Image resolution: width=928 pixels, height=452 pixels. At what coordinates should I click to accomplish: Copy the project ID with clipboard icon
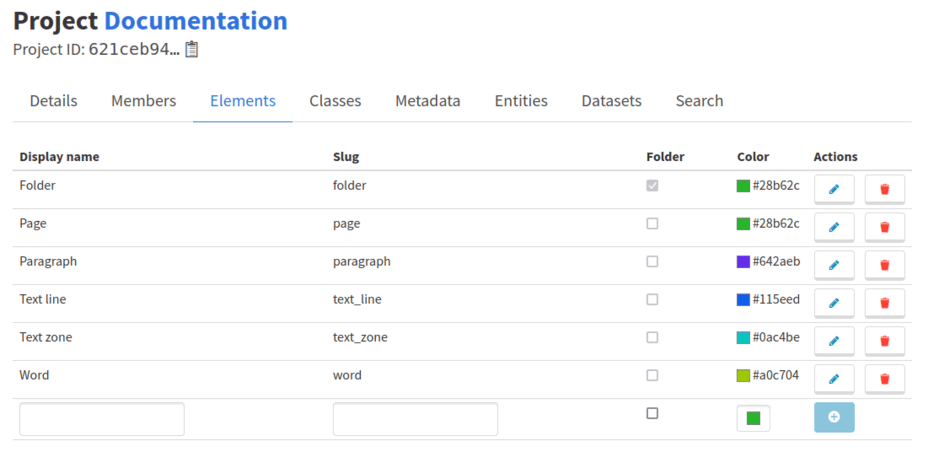[191, 49]
